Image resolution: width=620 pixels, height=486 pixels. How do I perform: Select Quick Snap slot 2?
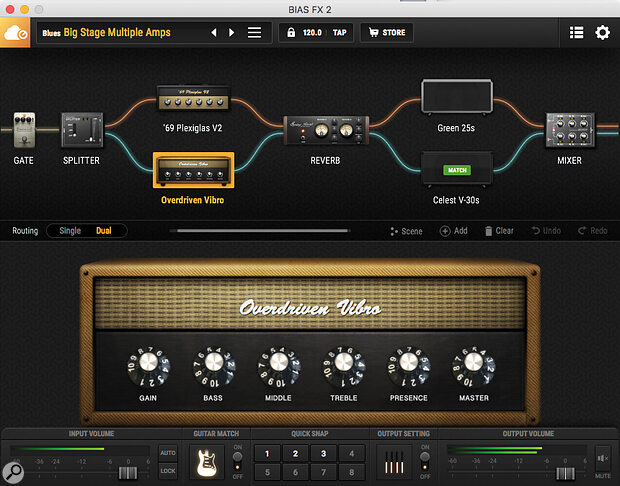(295, 453)
